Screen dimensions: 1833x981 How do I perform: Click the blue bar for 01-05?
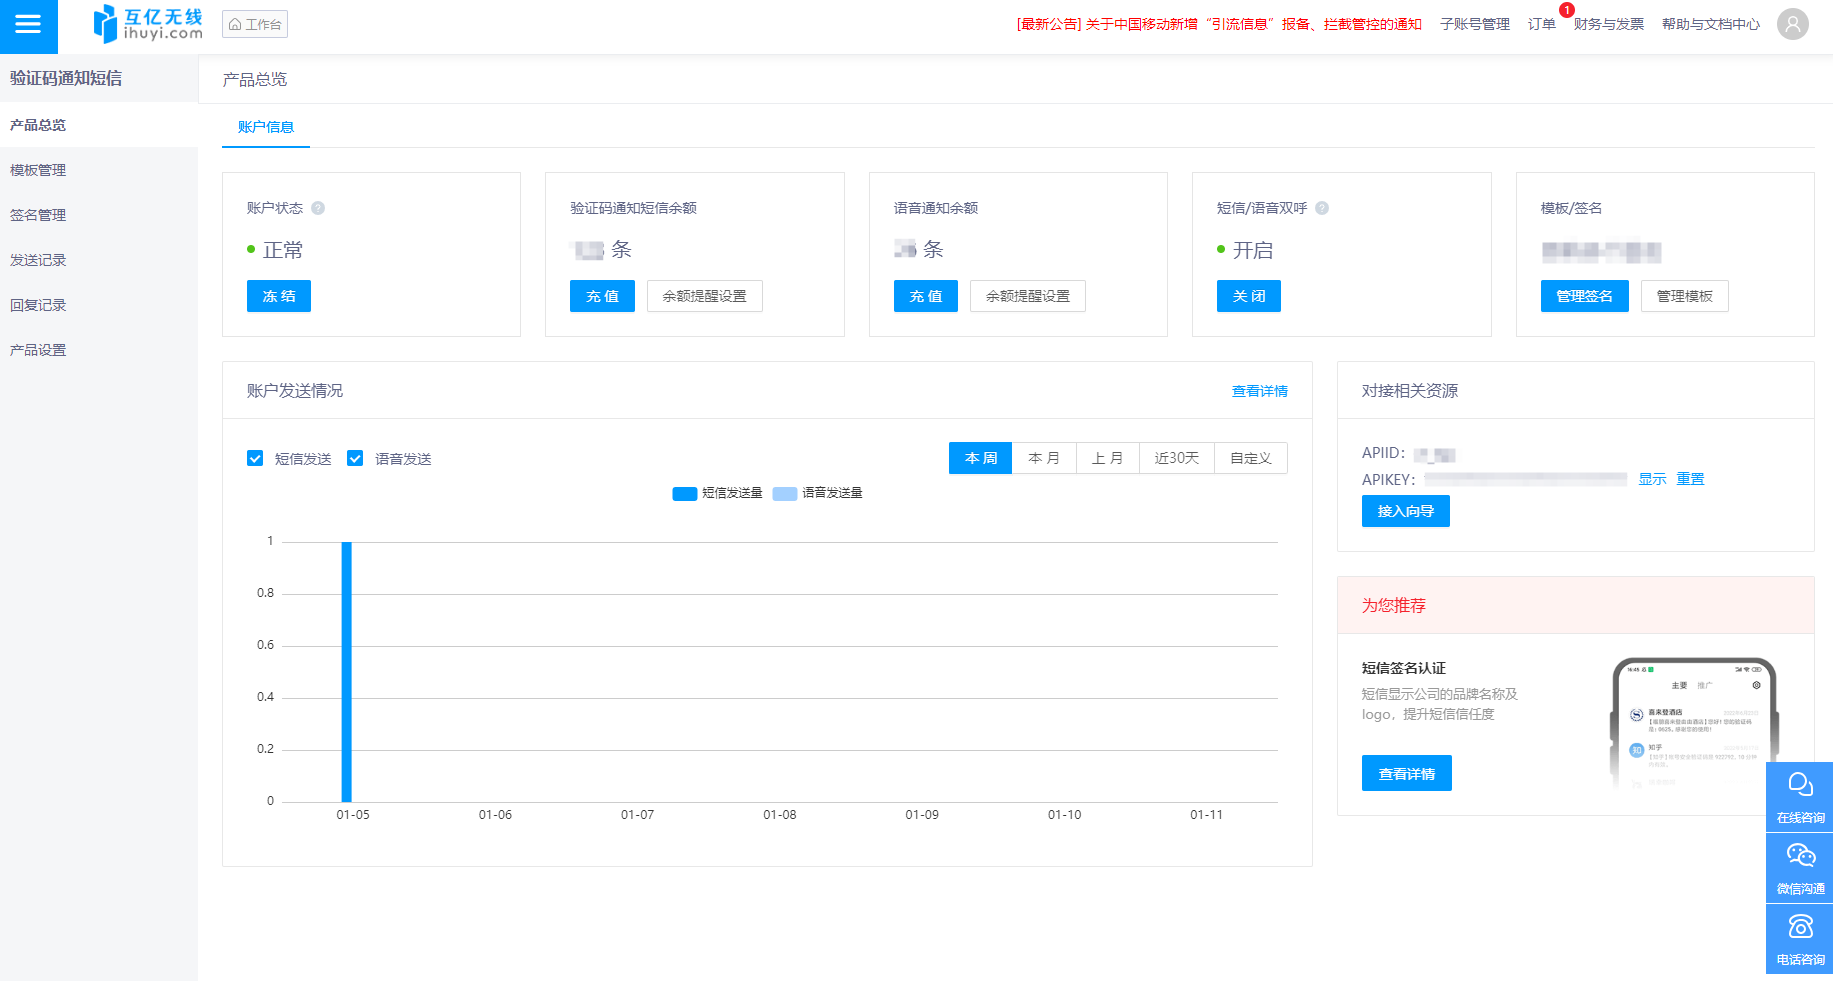[x=347, y=671]
